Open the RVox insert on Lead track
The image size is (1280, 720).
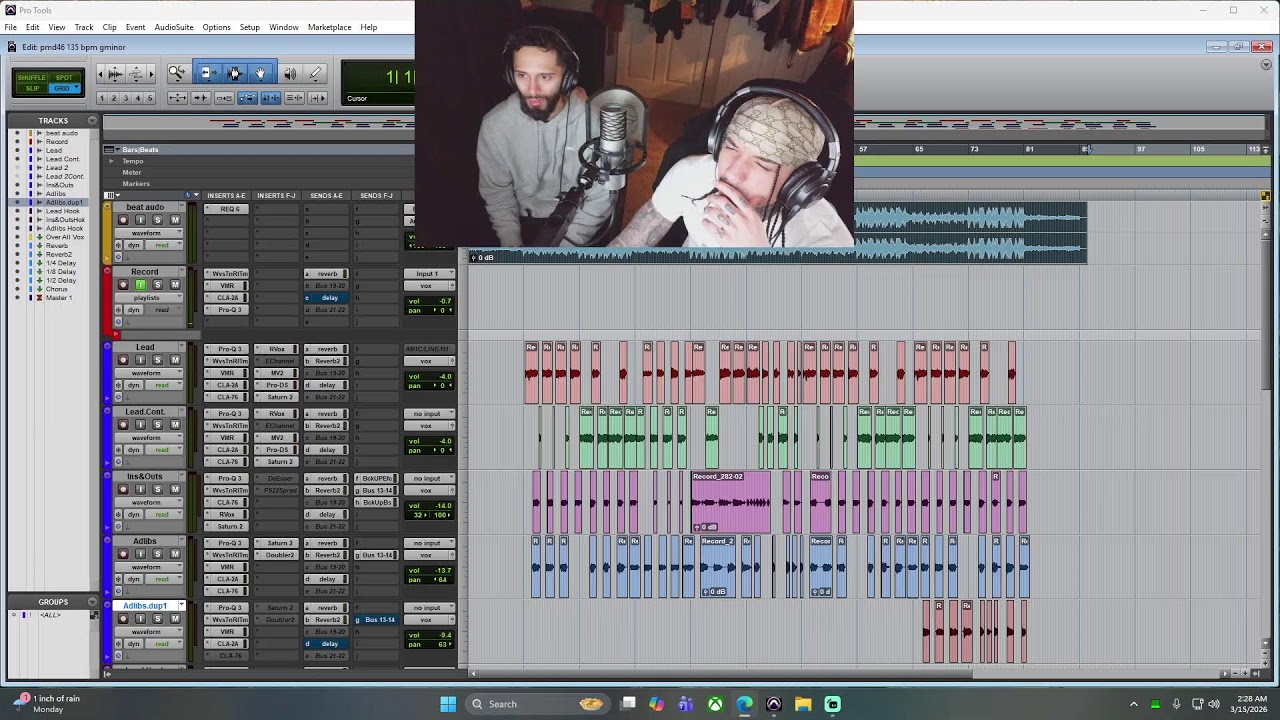[277, 349]
